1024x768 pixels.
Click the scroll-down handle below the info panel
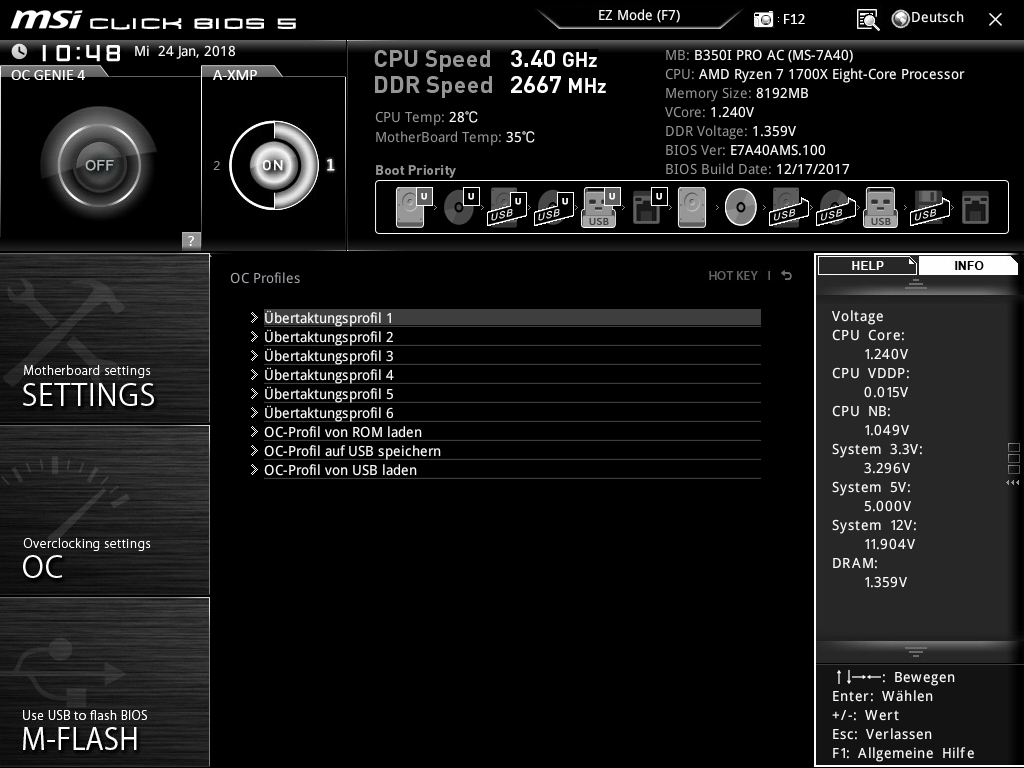916,651
